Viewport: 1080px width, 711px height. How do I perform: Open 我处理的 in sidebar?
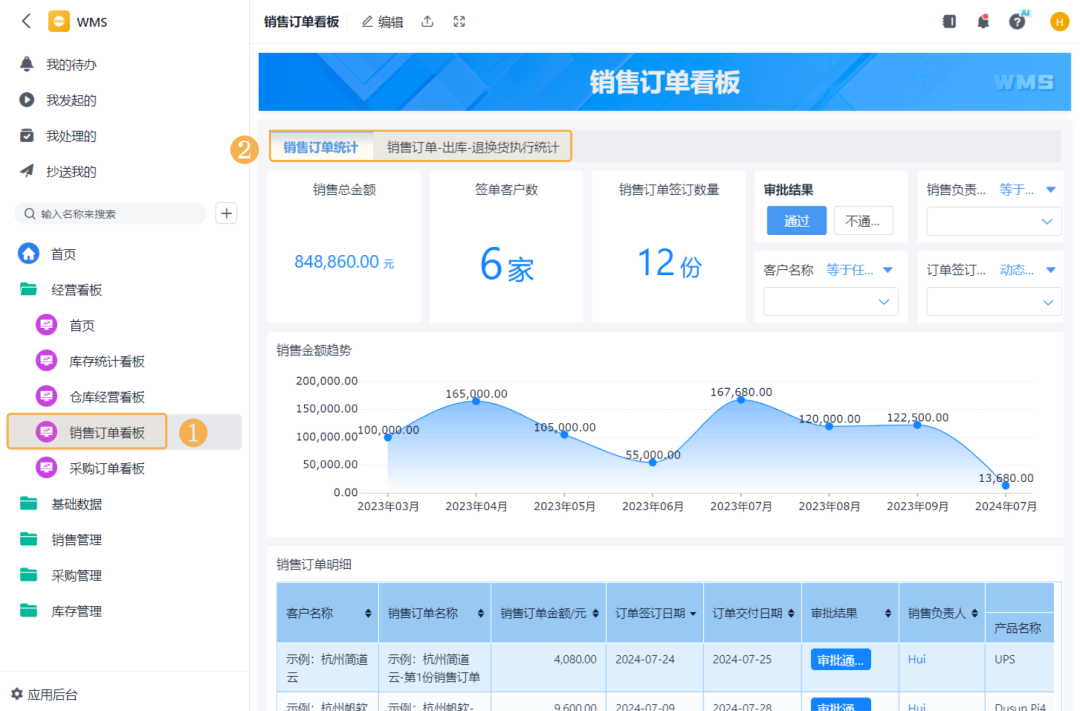click(70, 136)
